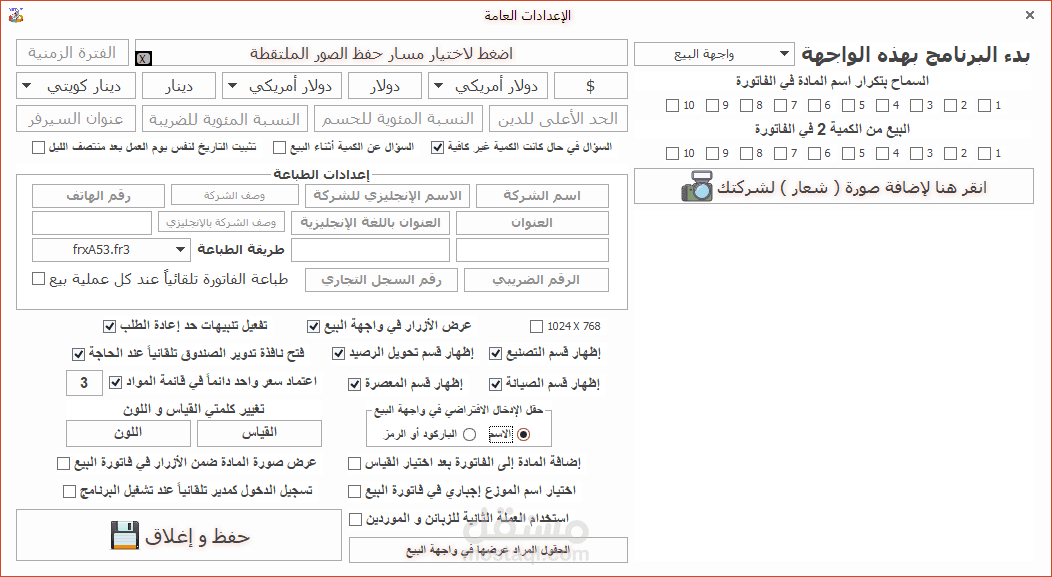The height and width of the screenshot is (577, 1052).
Task: Toggle فتح نافذة تدوير الصندوق تلقائياً checkbox
Action: coord(78,353)
